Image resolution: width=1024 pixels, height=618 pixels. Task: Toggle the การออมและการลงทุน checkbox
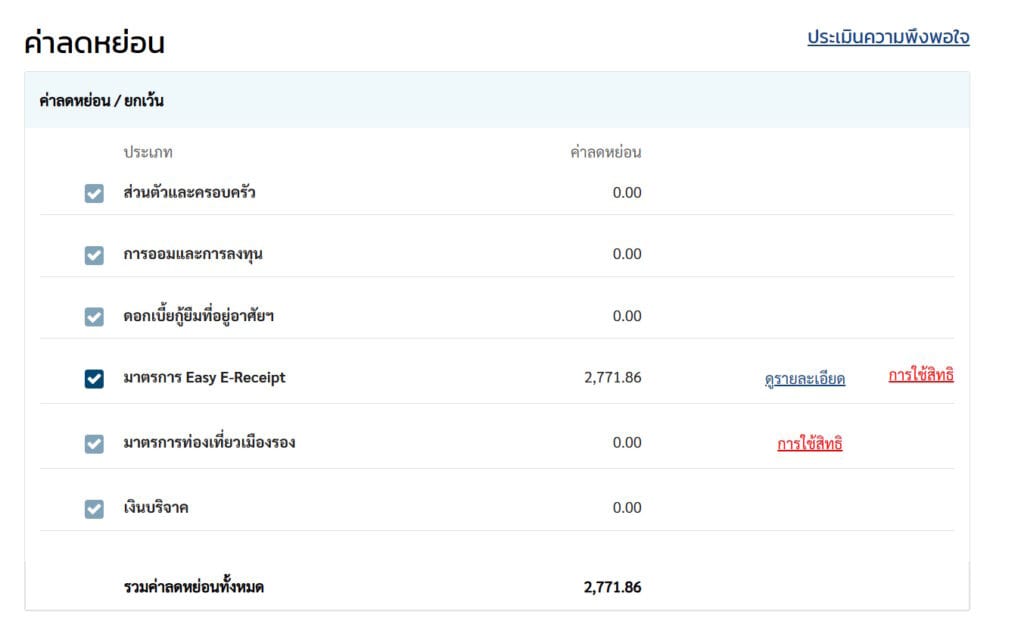pos(94,256)
